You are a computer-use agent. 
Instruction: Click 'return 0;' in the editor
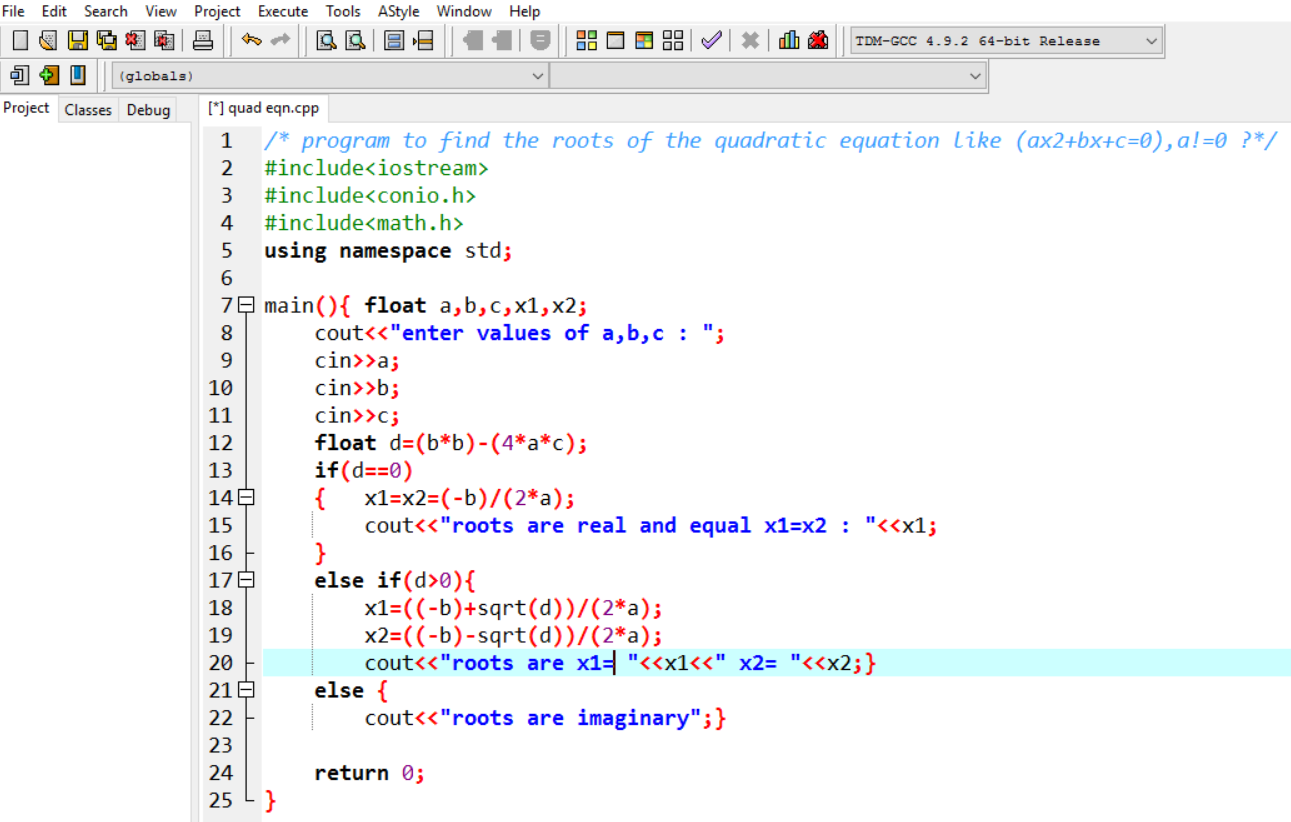pos(369,773)
